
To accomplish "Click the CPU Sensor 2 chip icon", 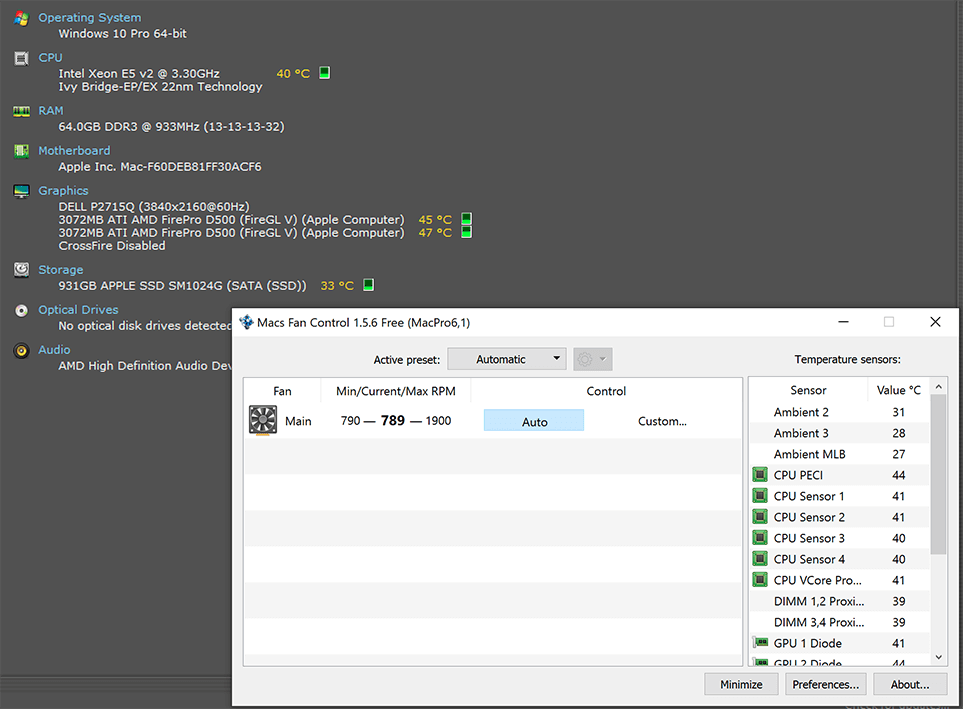I will coord(760,517).
